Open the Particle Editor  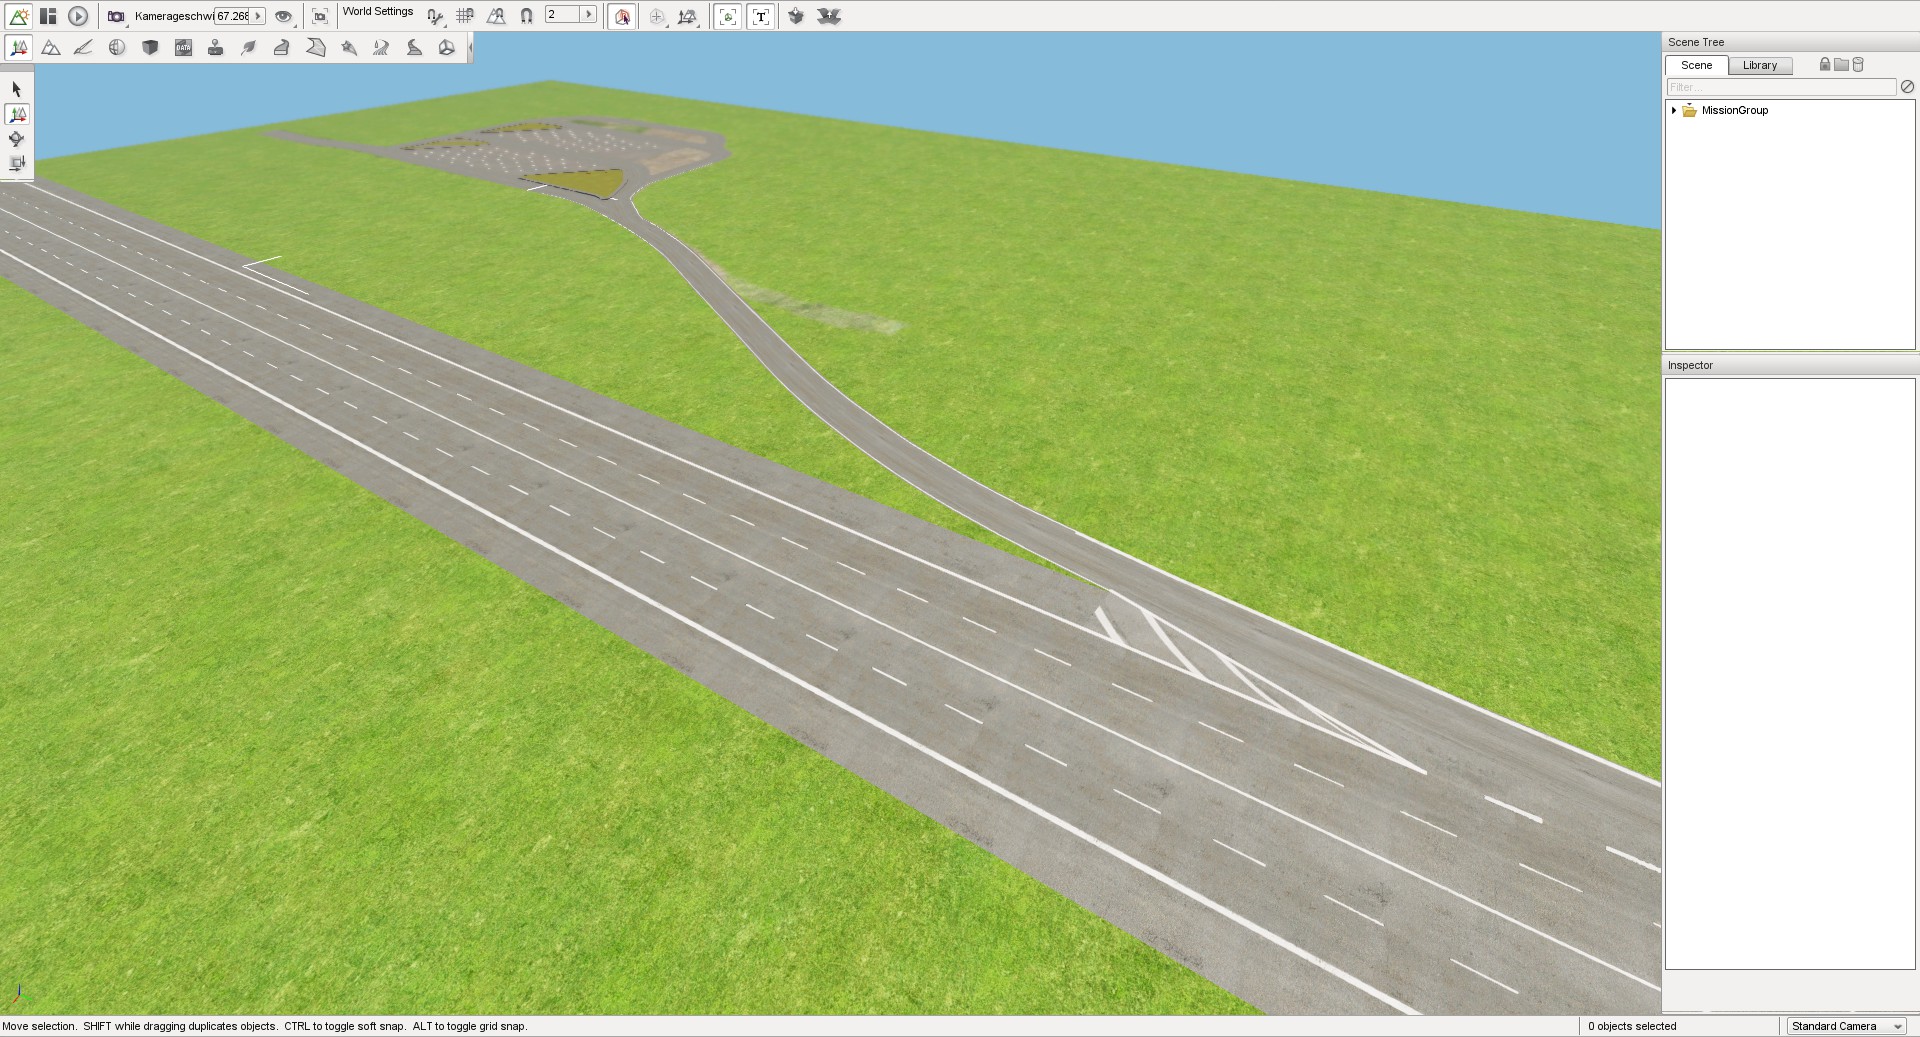[348, 48]
